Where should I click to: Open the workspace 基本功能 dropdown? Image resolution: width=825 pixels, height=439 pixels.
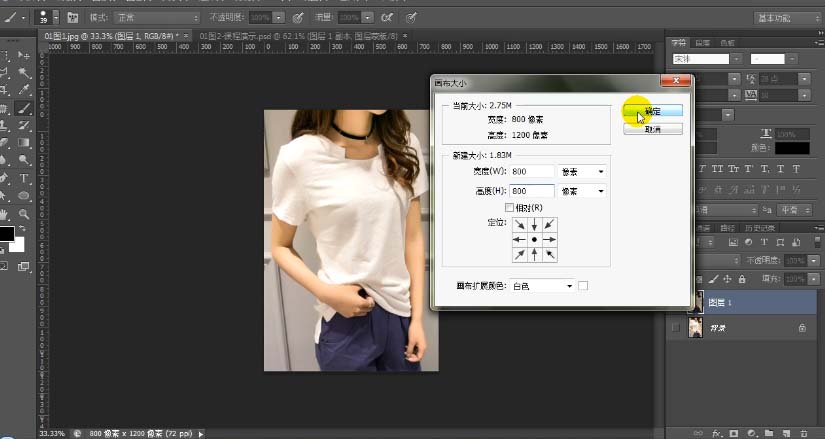[787, 18]
